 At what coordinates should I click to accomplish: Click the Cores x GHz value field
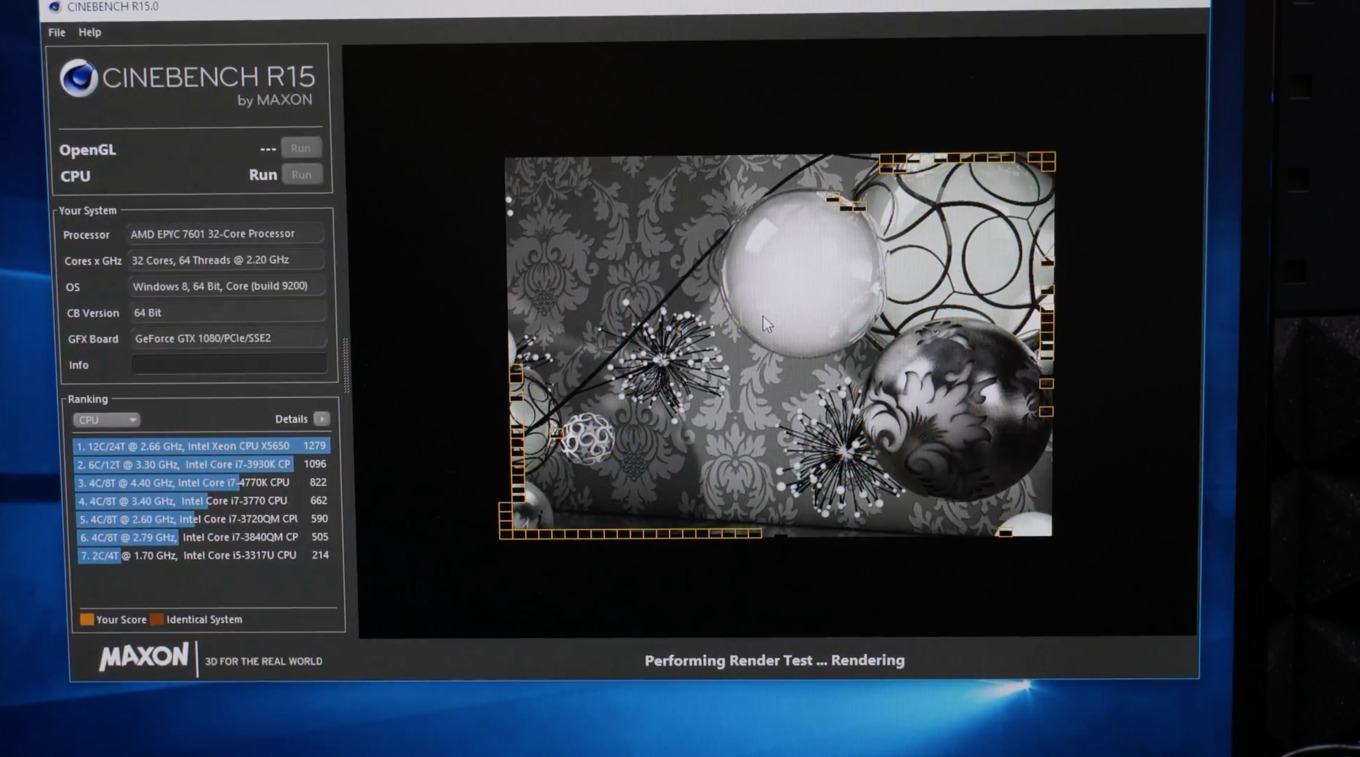point(227,260)
